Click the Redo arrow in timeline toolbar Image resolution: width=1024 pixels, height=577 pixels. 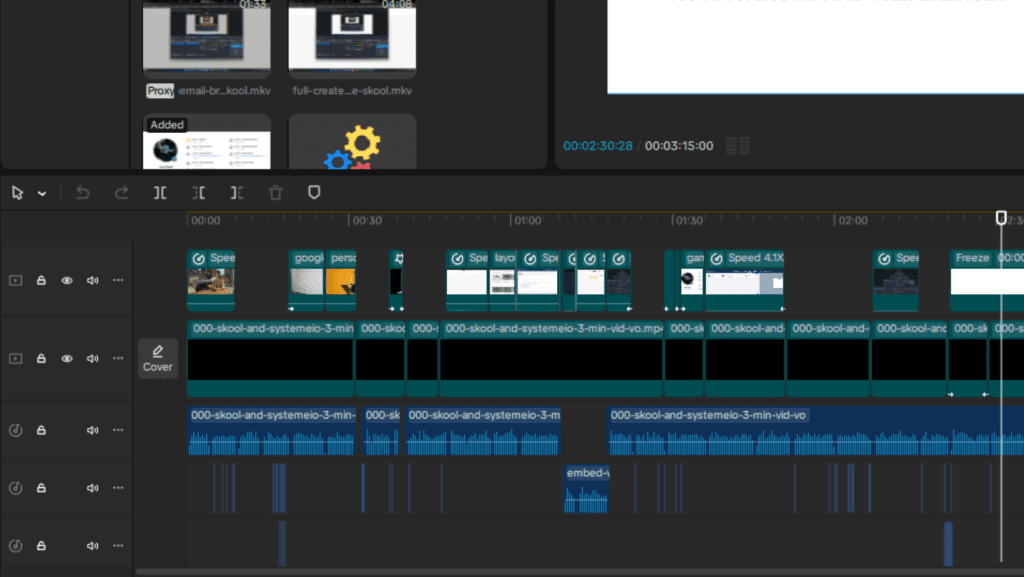click(x=121, y=193)
